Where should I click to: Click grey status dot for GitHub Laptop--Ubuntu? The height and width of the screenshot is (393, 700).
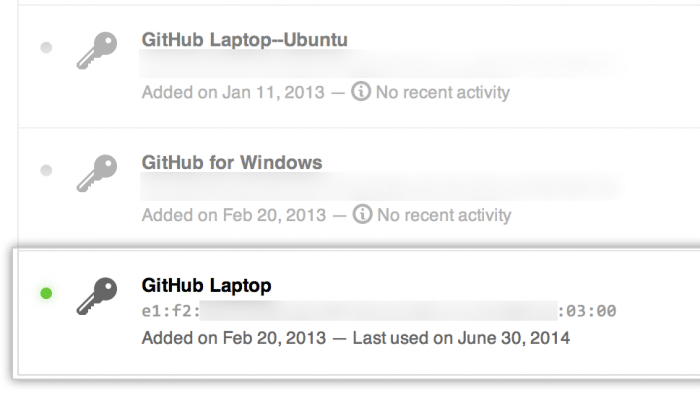(x=46, y=47)
